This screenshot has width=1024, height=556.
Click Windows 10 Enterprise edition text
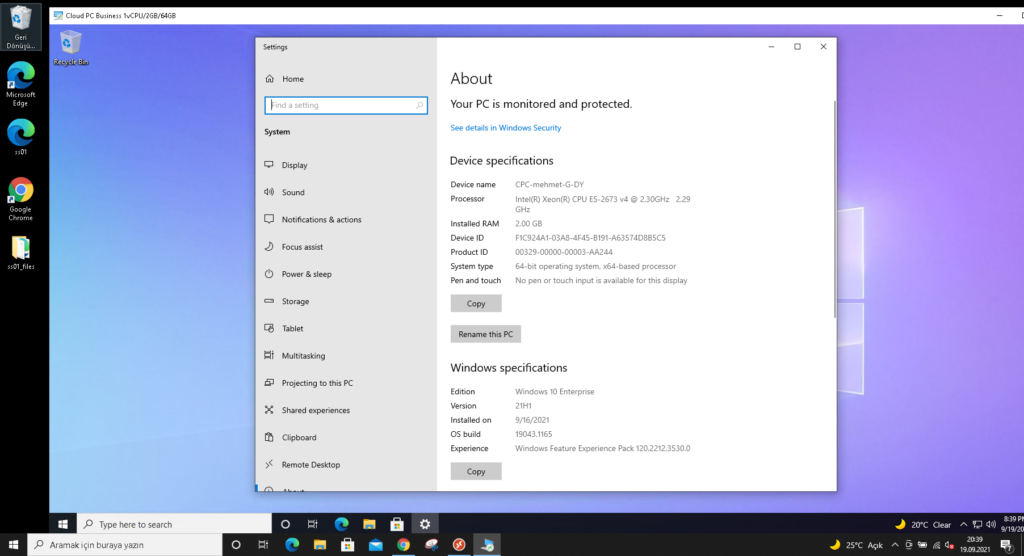554,392
